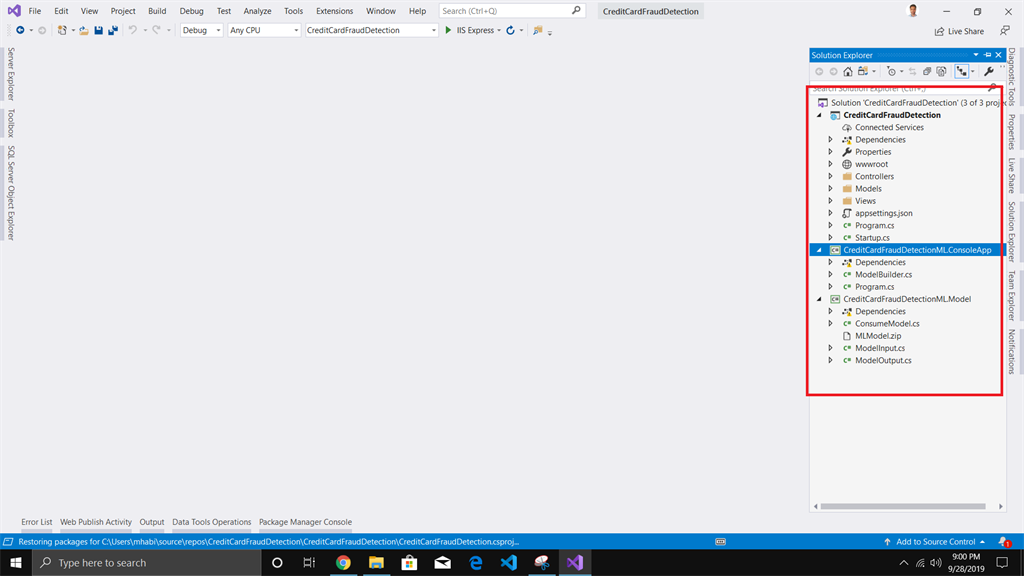The height and width of the screenshot is (576, 1024).
Task: Open the user account avatar
Action: pos(913,10)
